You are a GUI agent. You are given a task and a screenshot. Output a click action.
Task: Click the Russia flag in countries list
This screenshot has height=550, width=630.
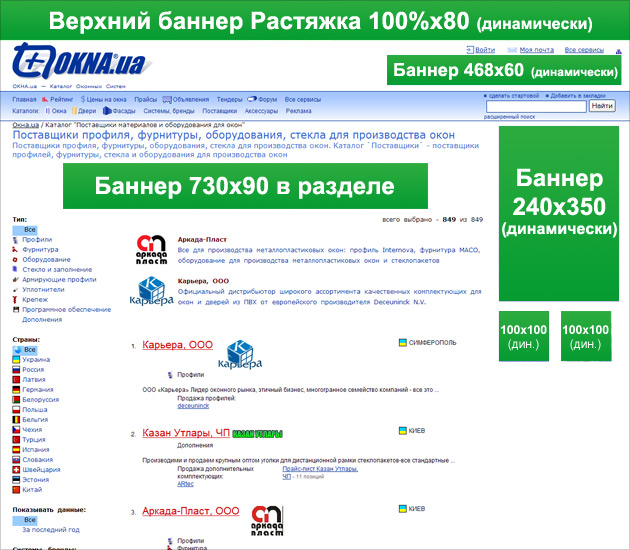[x=16, y=370]
